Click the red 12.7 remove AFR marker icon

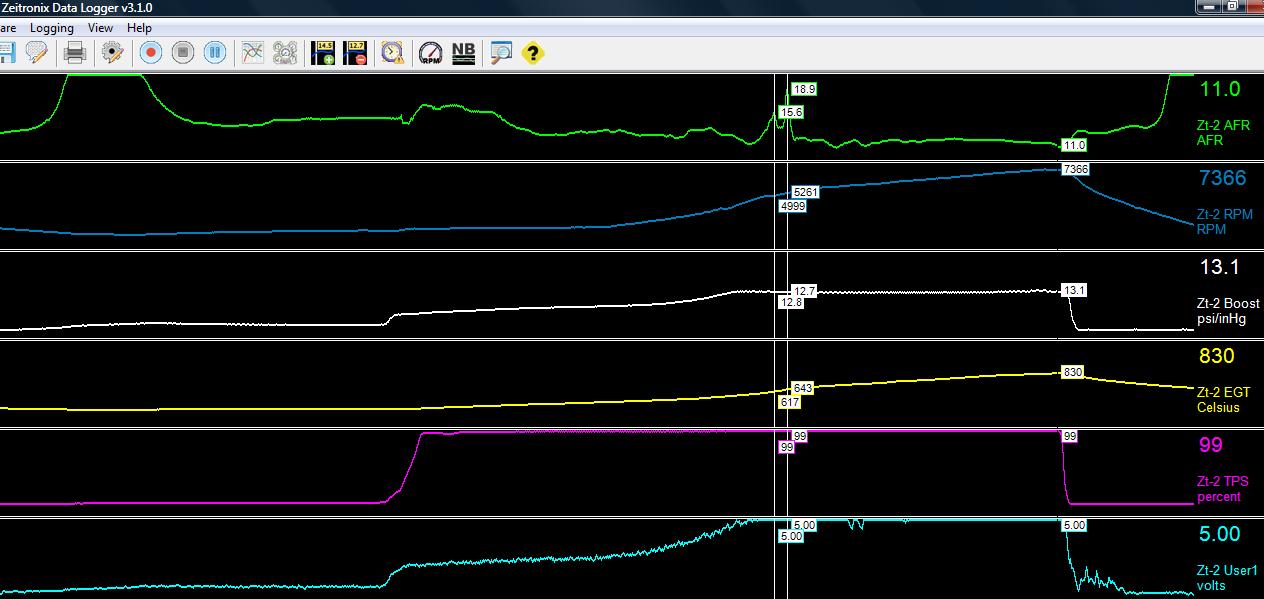pos(355,52)
